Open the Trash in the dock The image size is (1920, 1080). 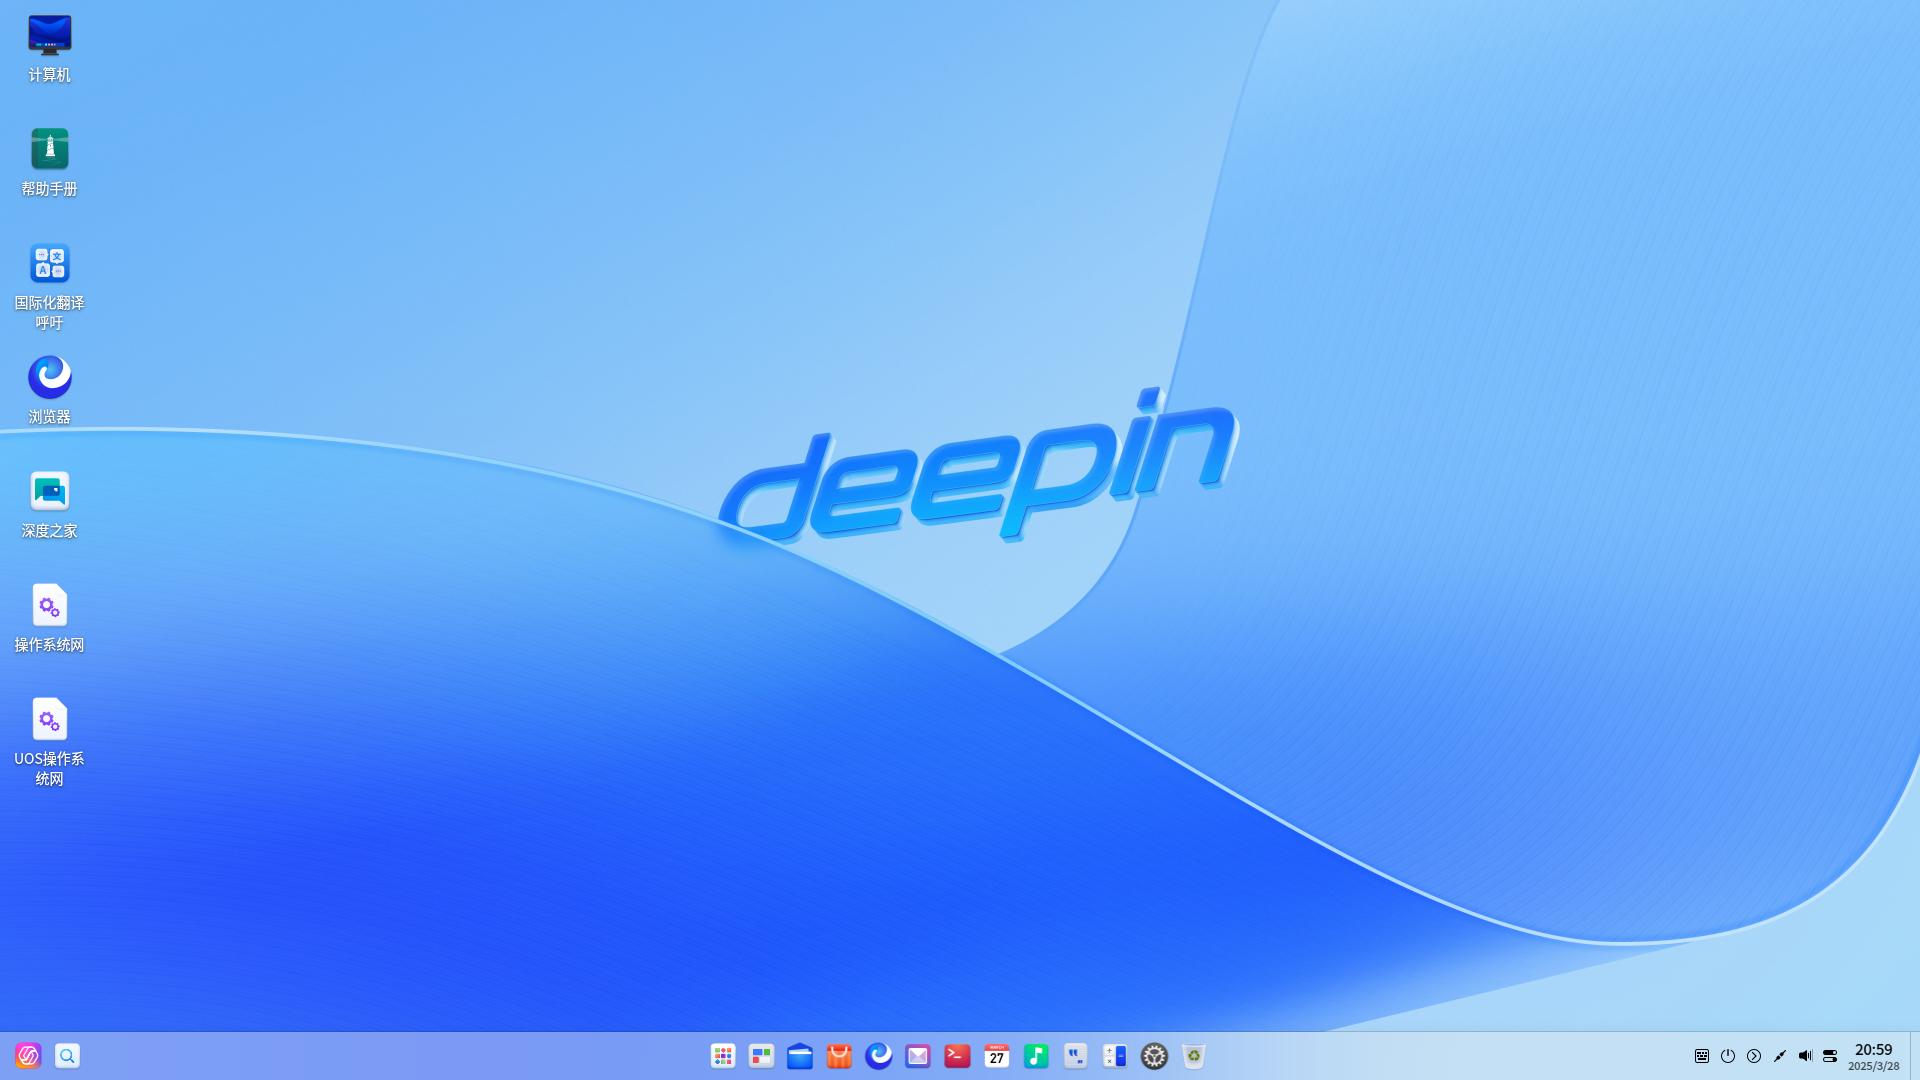(x=1194, y=1056)
